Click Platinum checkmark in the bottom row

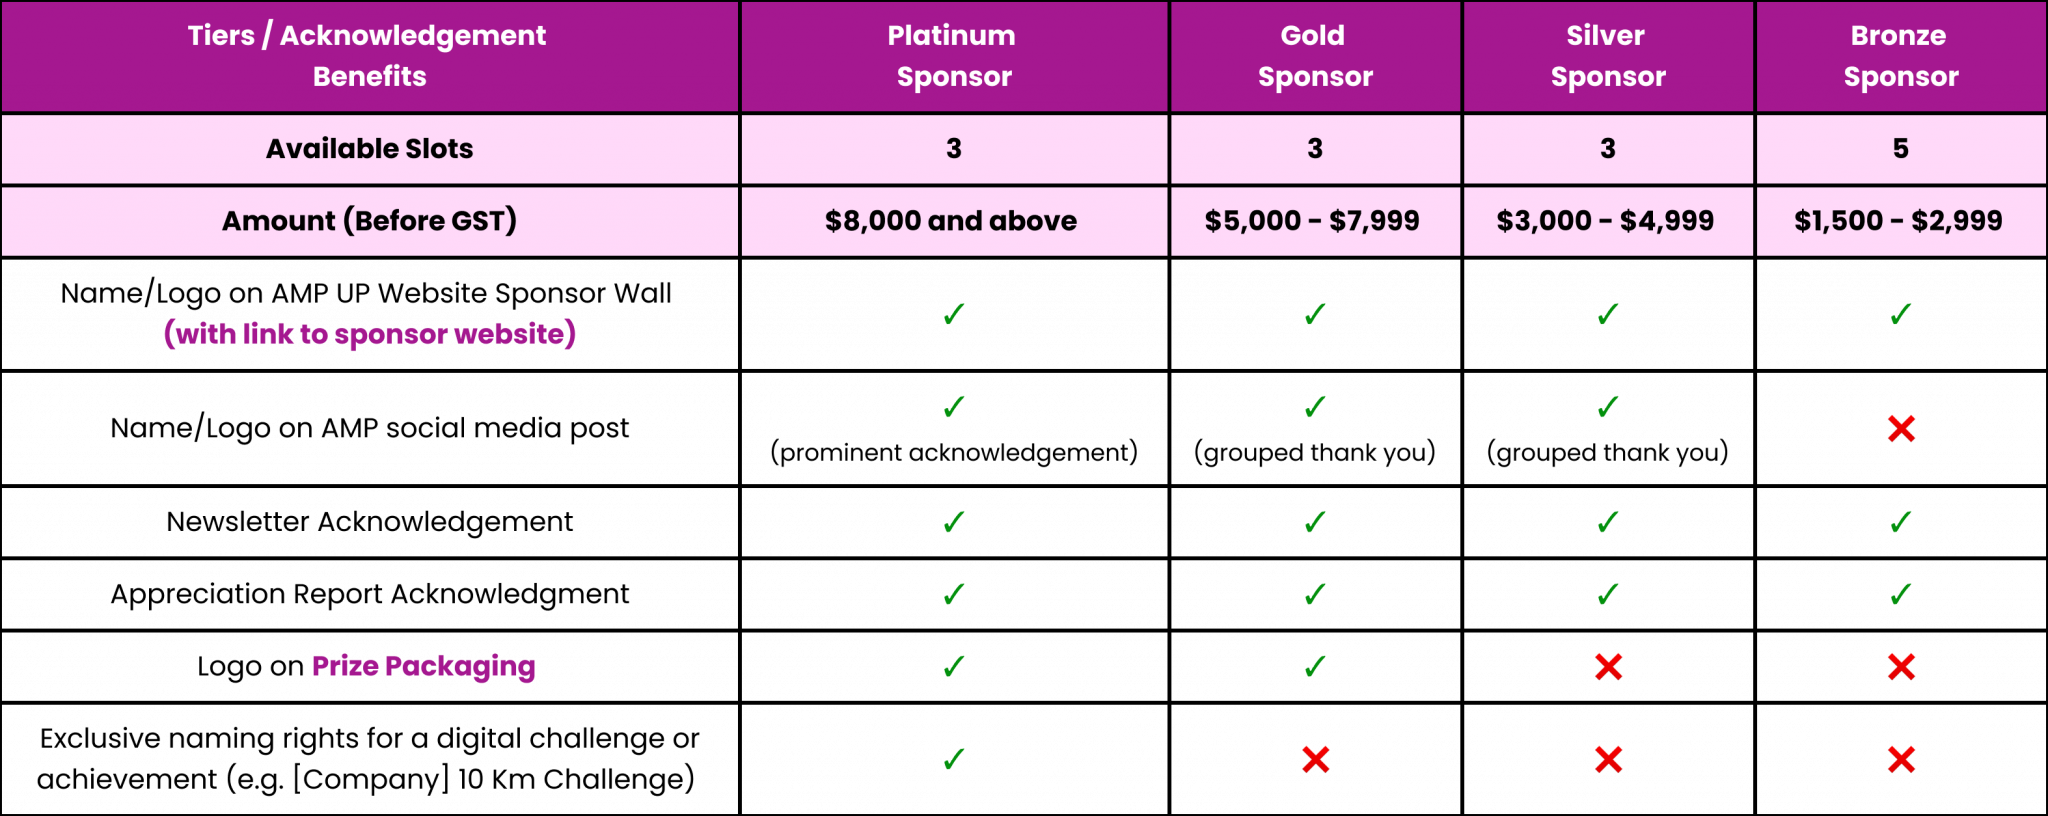tap(953, 760)
